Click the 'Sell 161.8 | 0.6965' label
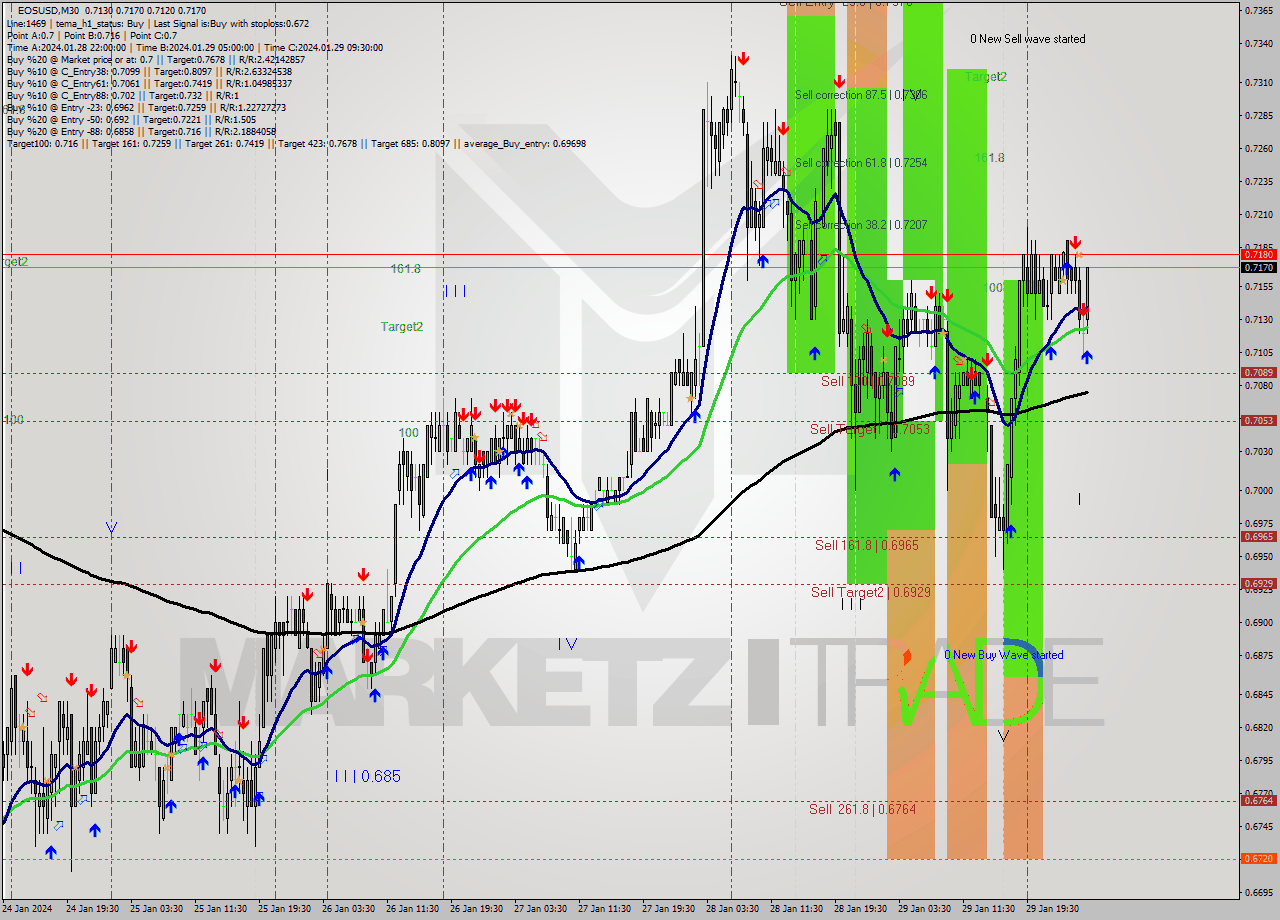Viewport: 1280px width, 920px height. [867, 545]
